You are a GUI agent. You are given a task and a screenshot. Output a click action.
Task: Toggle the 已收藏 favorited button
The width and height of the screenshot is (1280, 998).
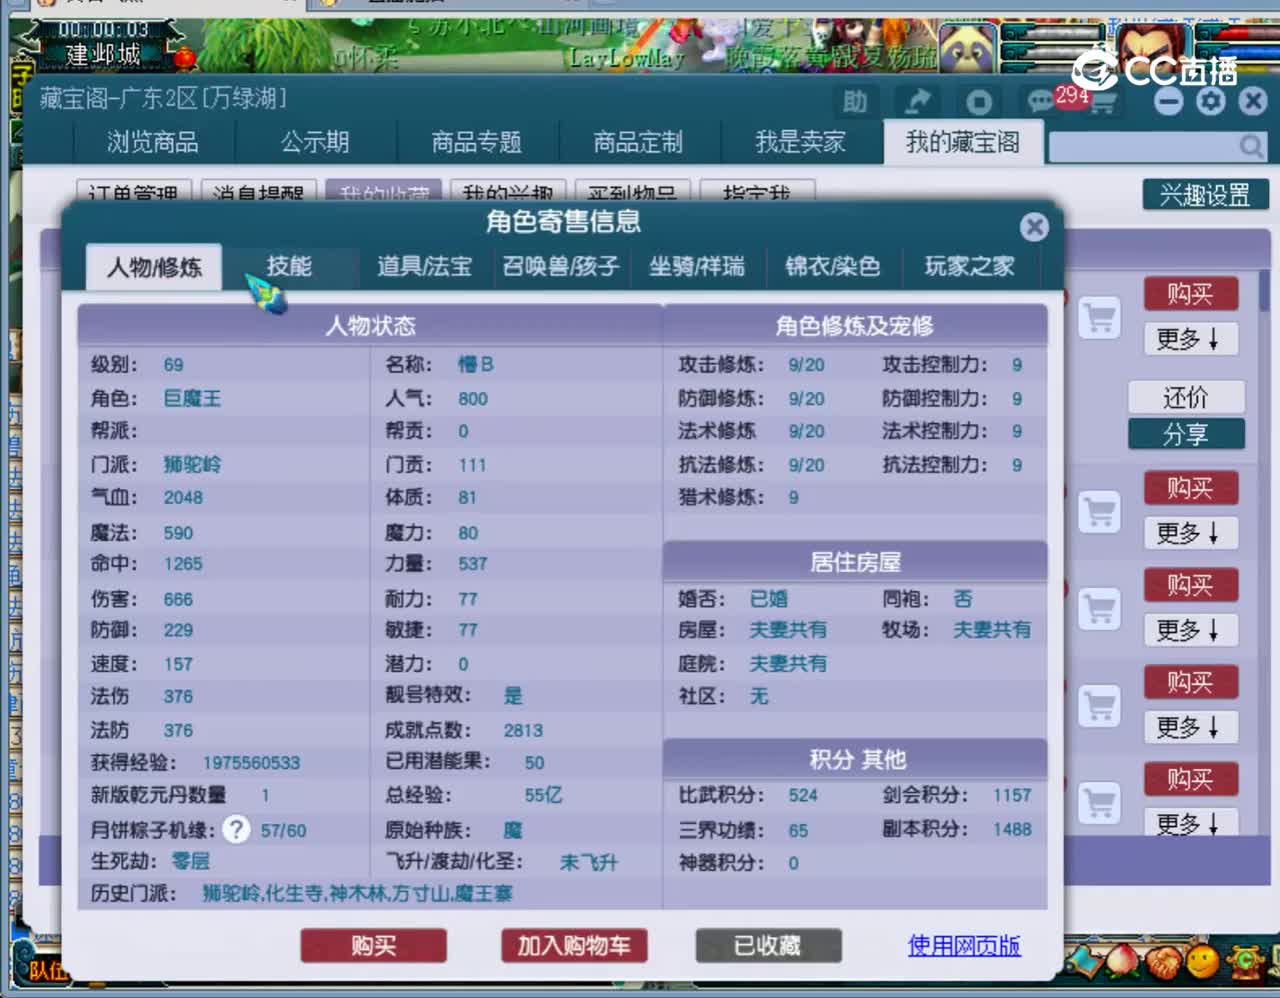[x=768, y=945]
